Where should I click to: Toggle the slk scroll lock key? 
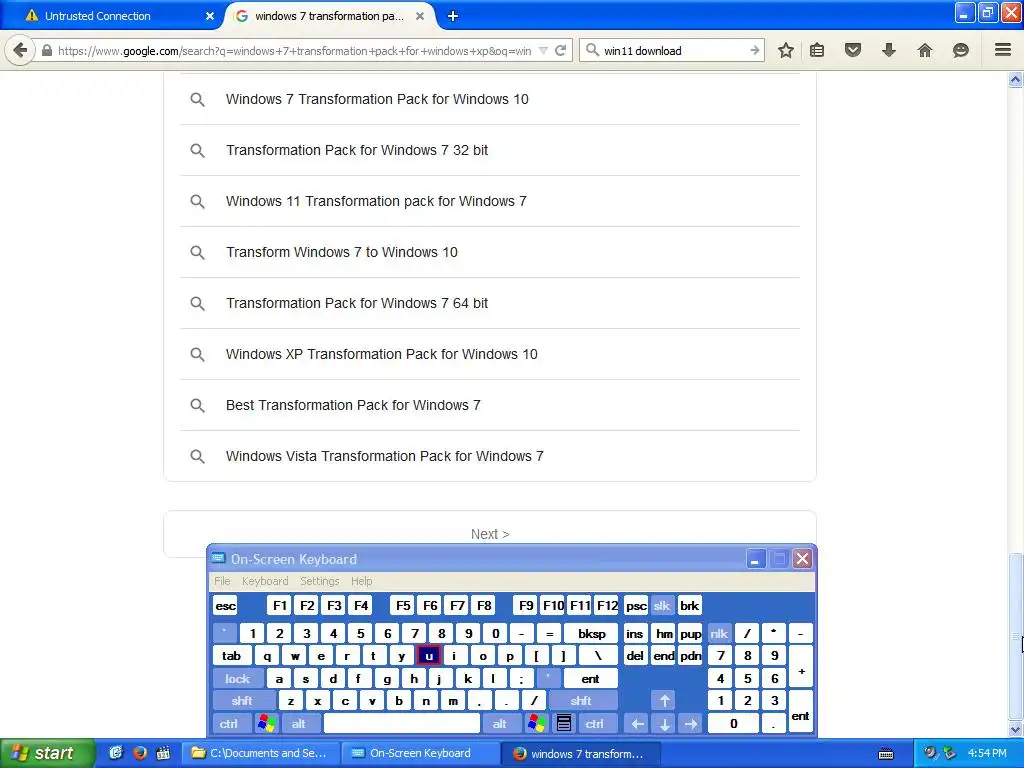(662, 605)
